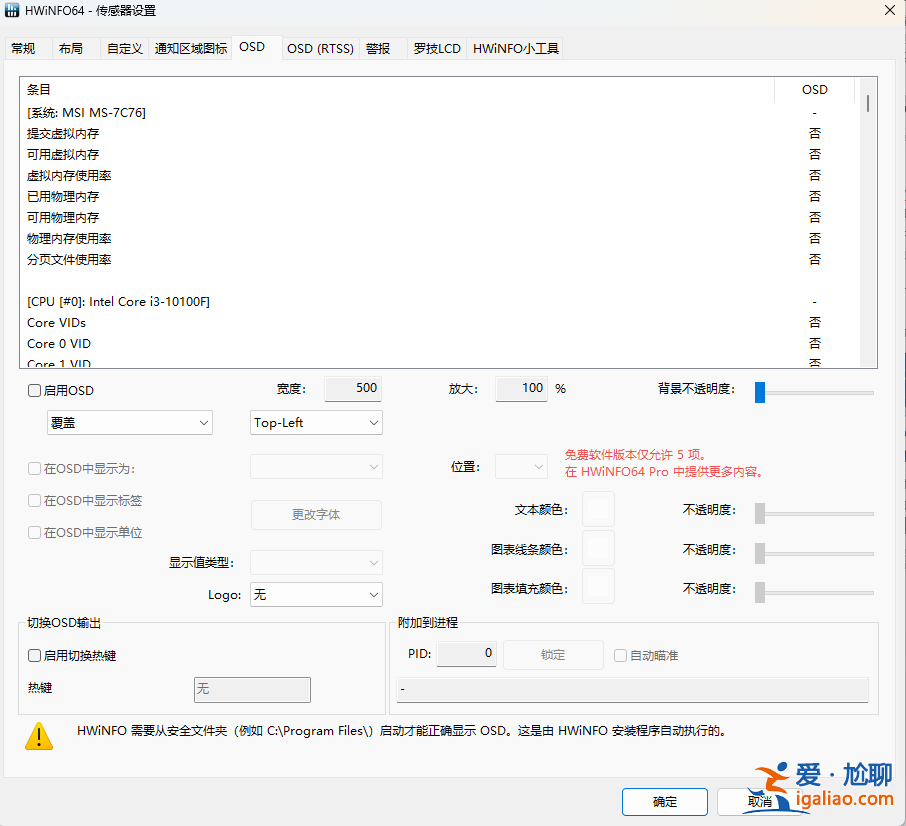Click the 背景不透明度 slider
Screen dimensions: 906x826
(814, 392)
